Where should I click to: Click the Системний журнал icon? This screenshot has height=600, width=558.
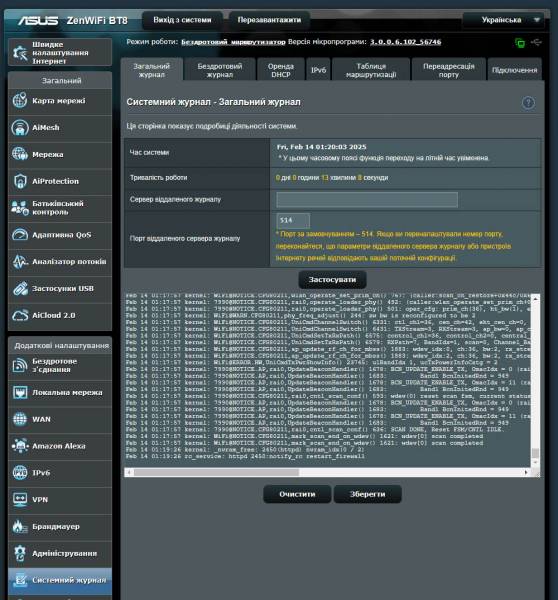[x=20, y=580]
